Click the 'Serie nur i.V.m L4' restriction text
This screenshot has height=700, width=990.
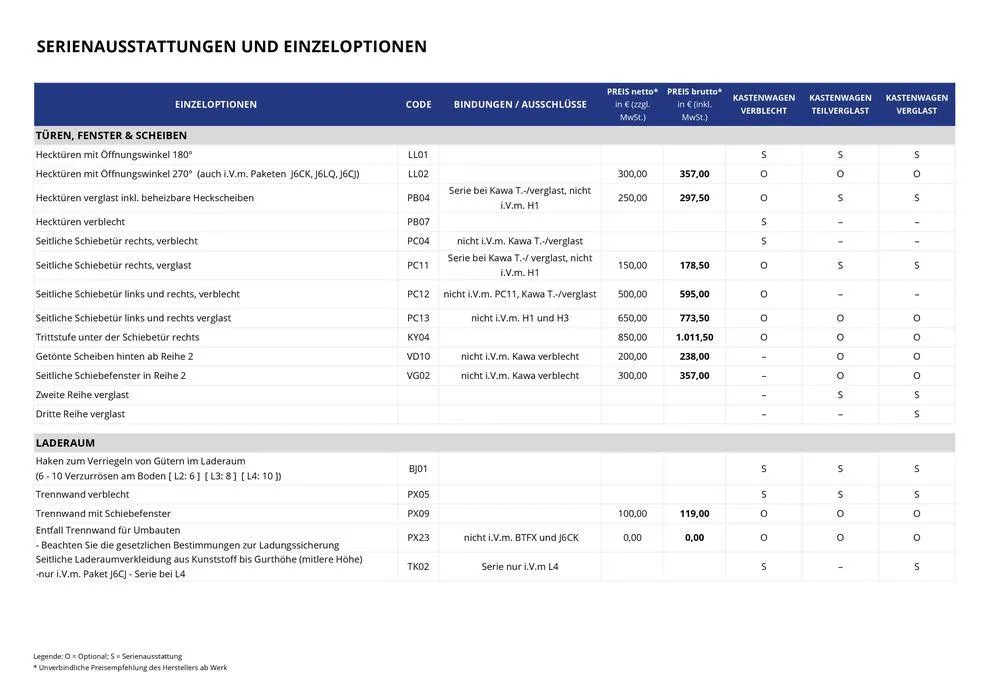520,567
